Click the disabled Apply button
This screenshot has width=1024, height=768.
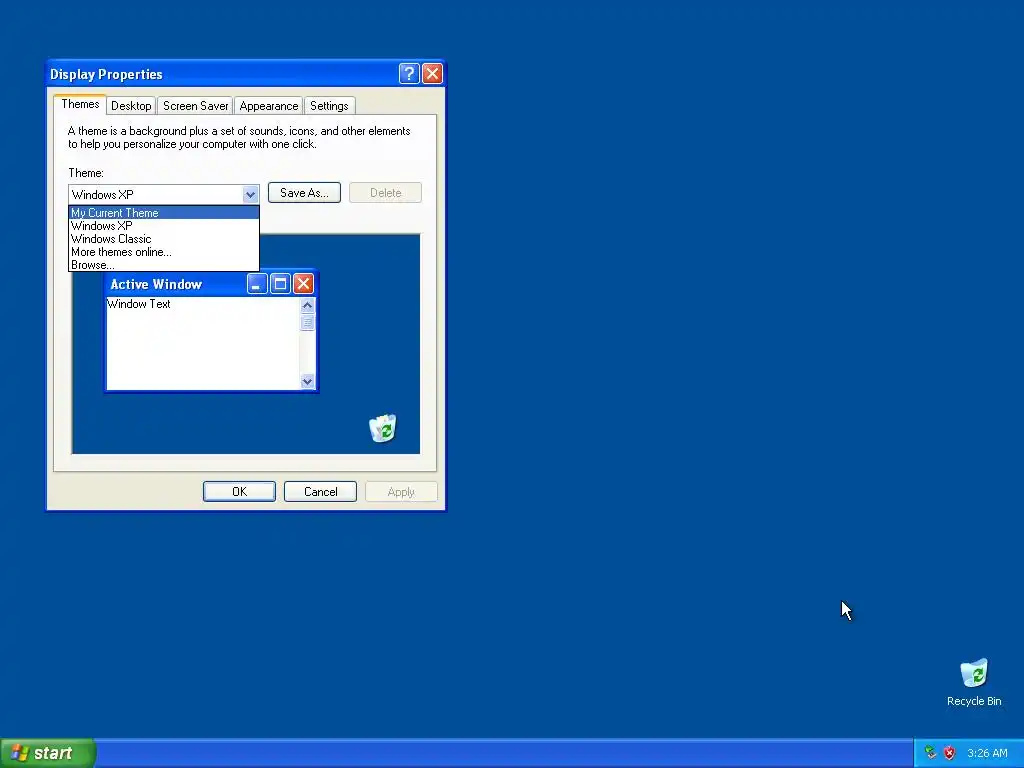(x=401, y=492)
